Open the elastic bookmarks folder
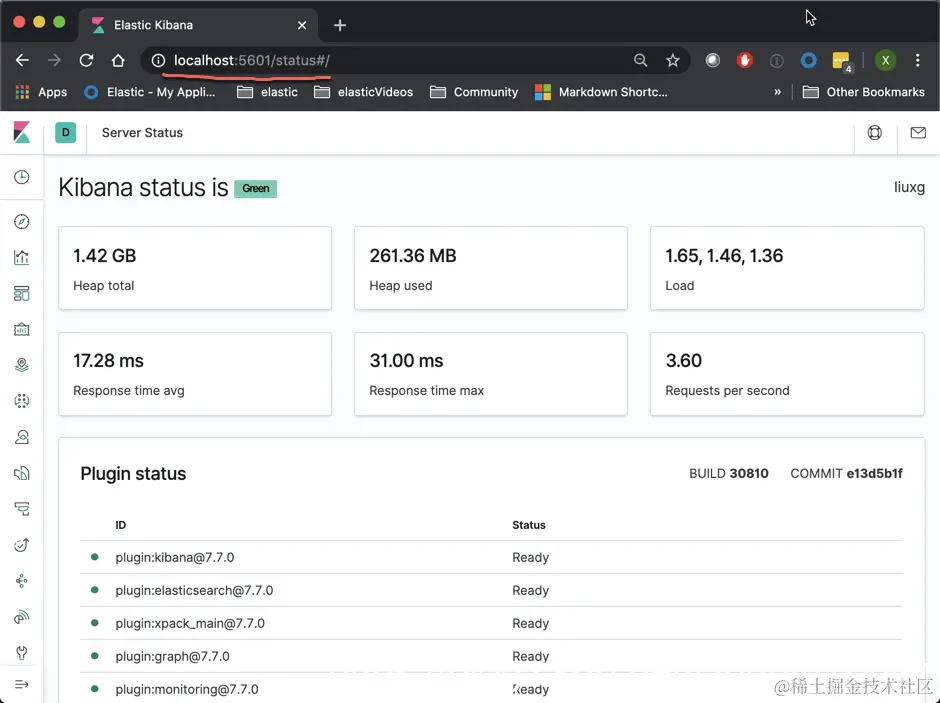The height and width of the screenshot is (703, 940). coord(267,92)
